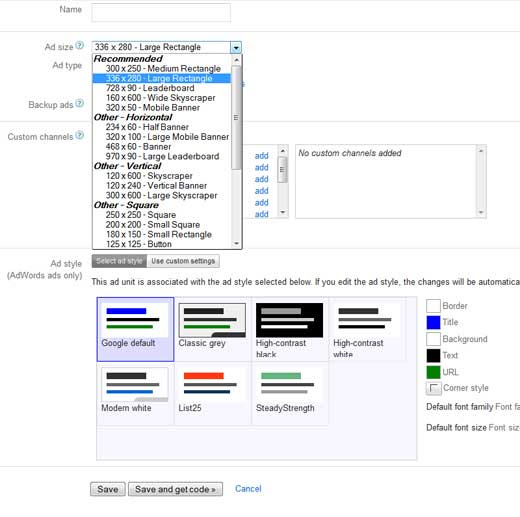The height and width of the screenshot is (517, 520).
Task: Choose the High-contrast black ad style
Action: 289,329
